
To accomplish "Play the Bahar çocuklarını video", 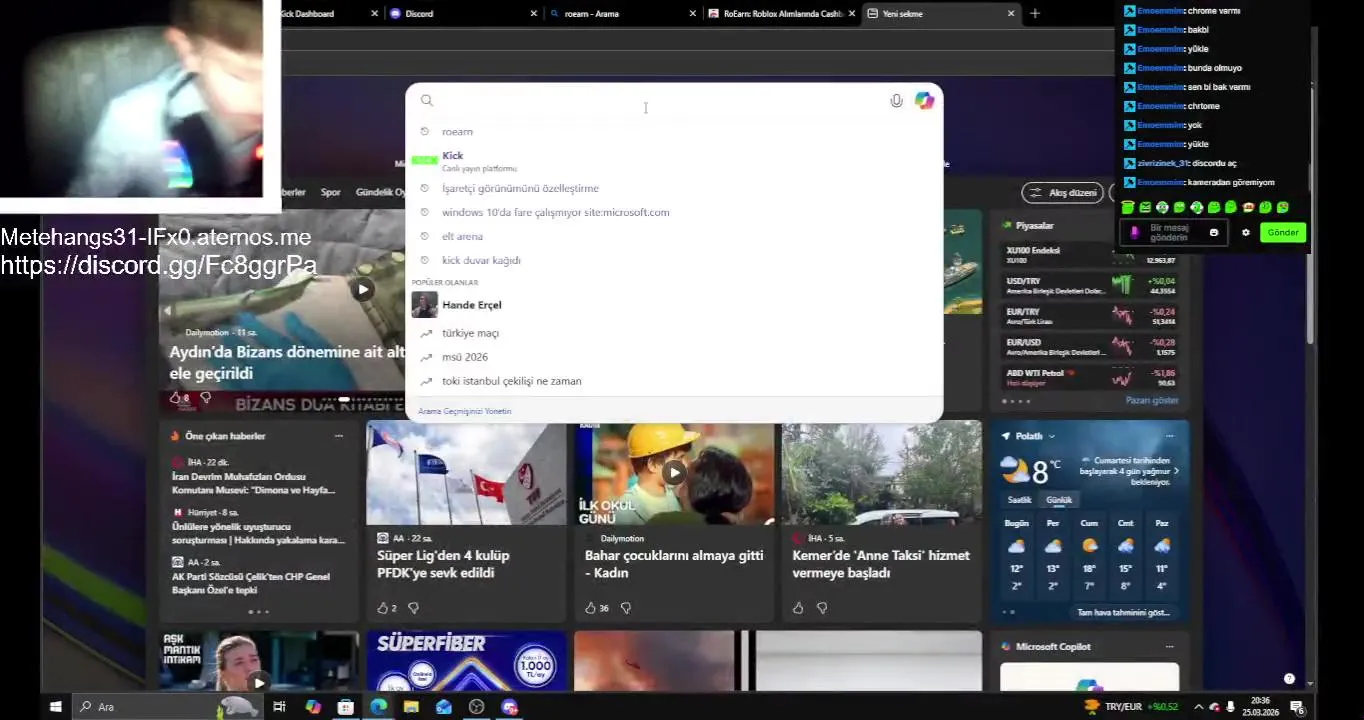I will pyautogui.click(x=674, y=472).
